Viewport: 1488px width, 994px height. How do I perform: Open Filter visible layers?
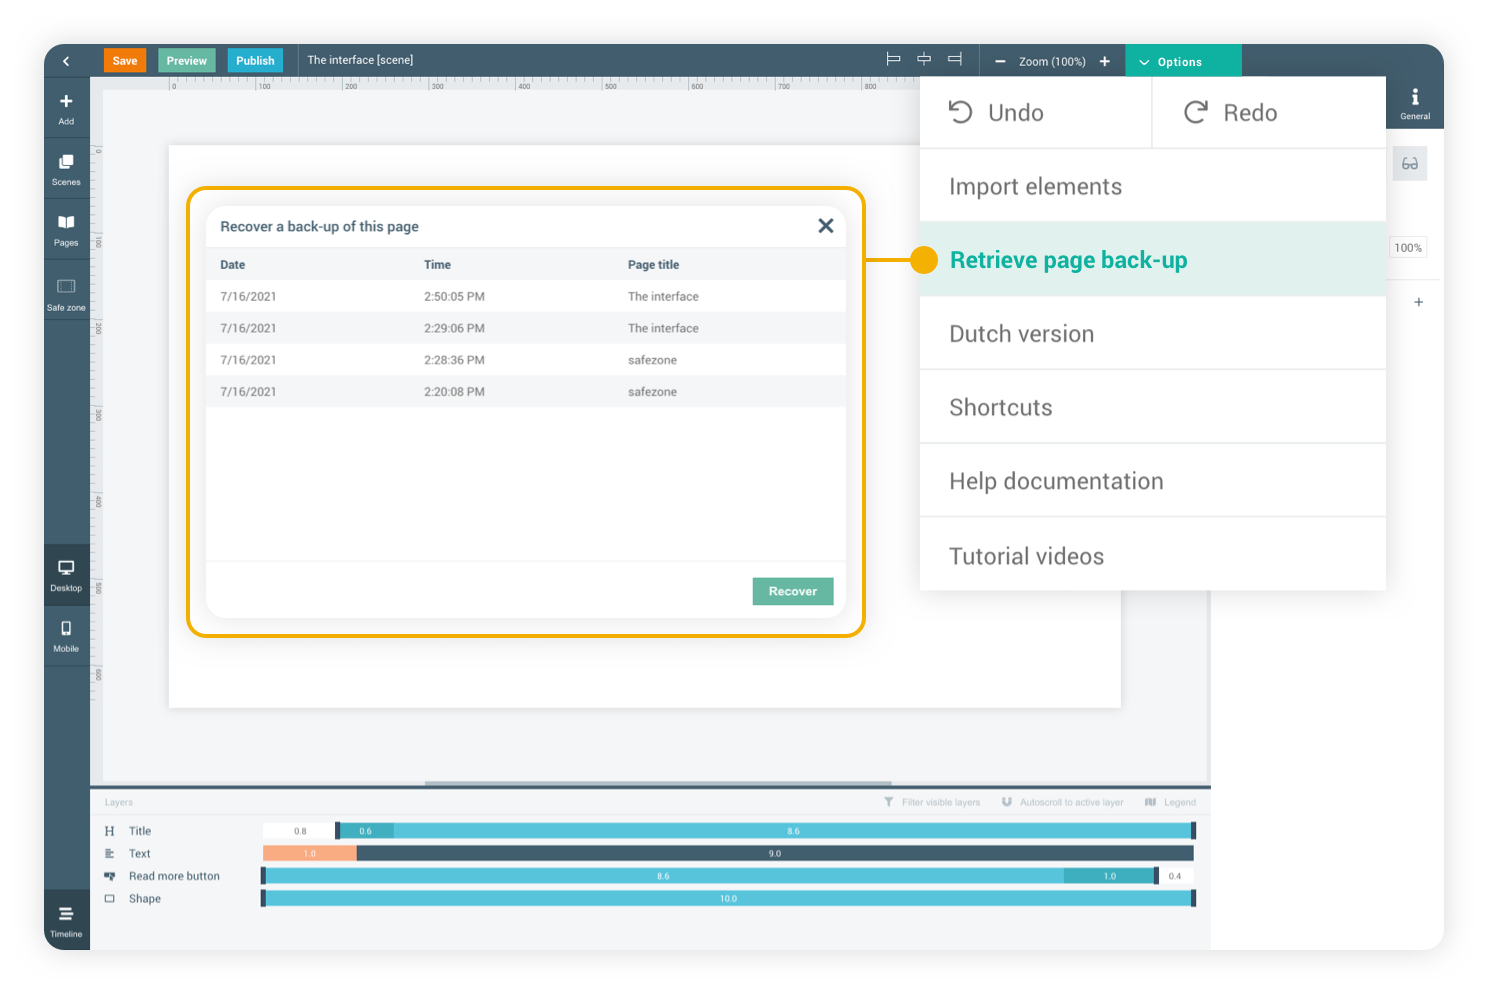(x=932, y=802)
